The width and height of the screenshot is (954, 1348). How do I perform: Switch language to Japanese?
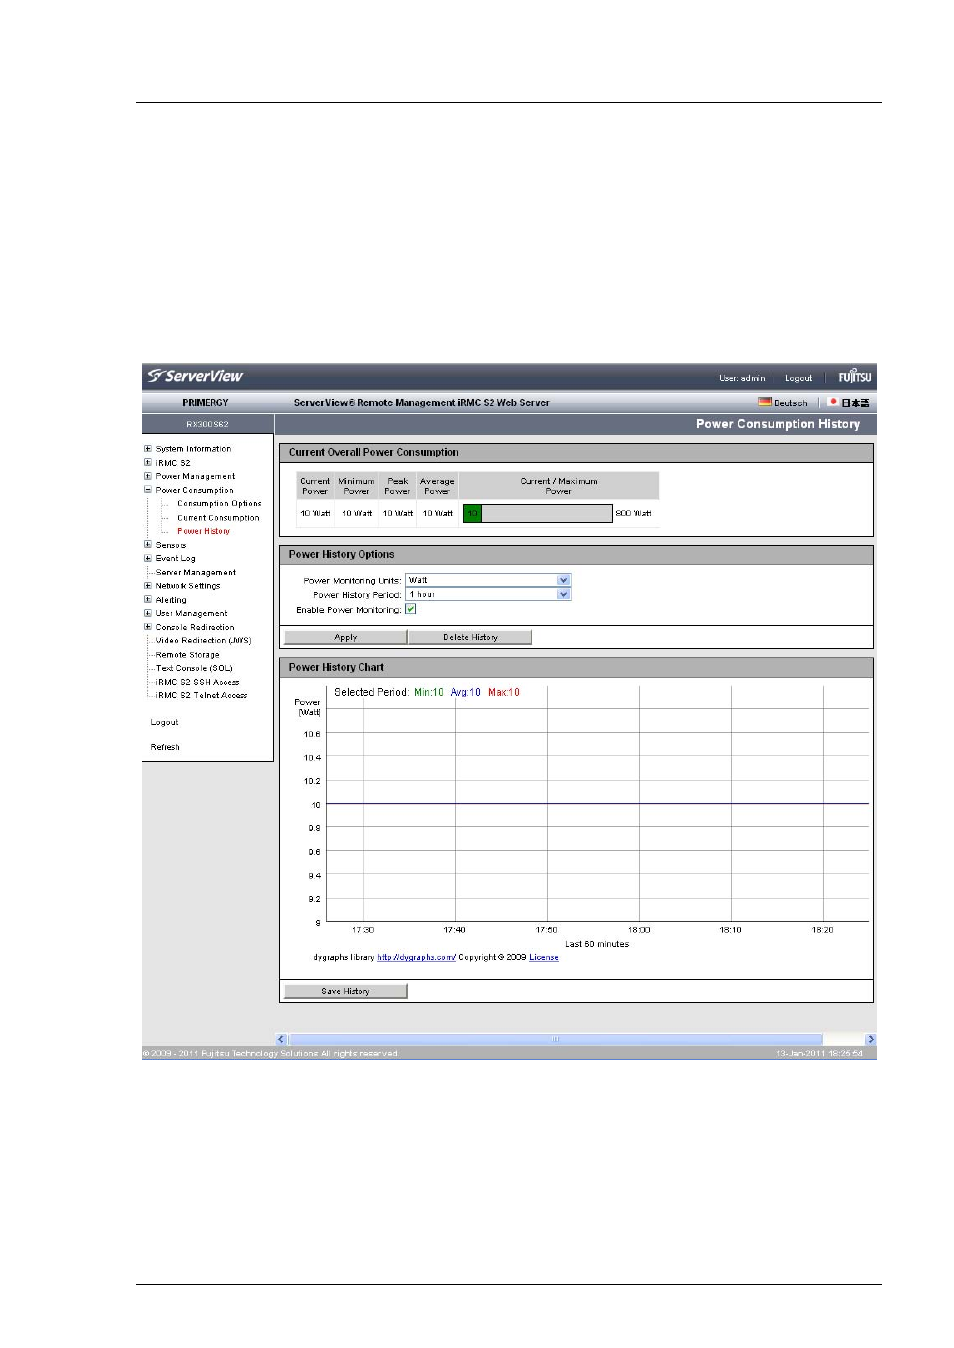tap(854, 403)
